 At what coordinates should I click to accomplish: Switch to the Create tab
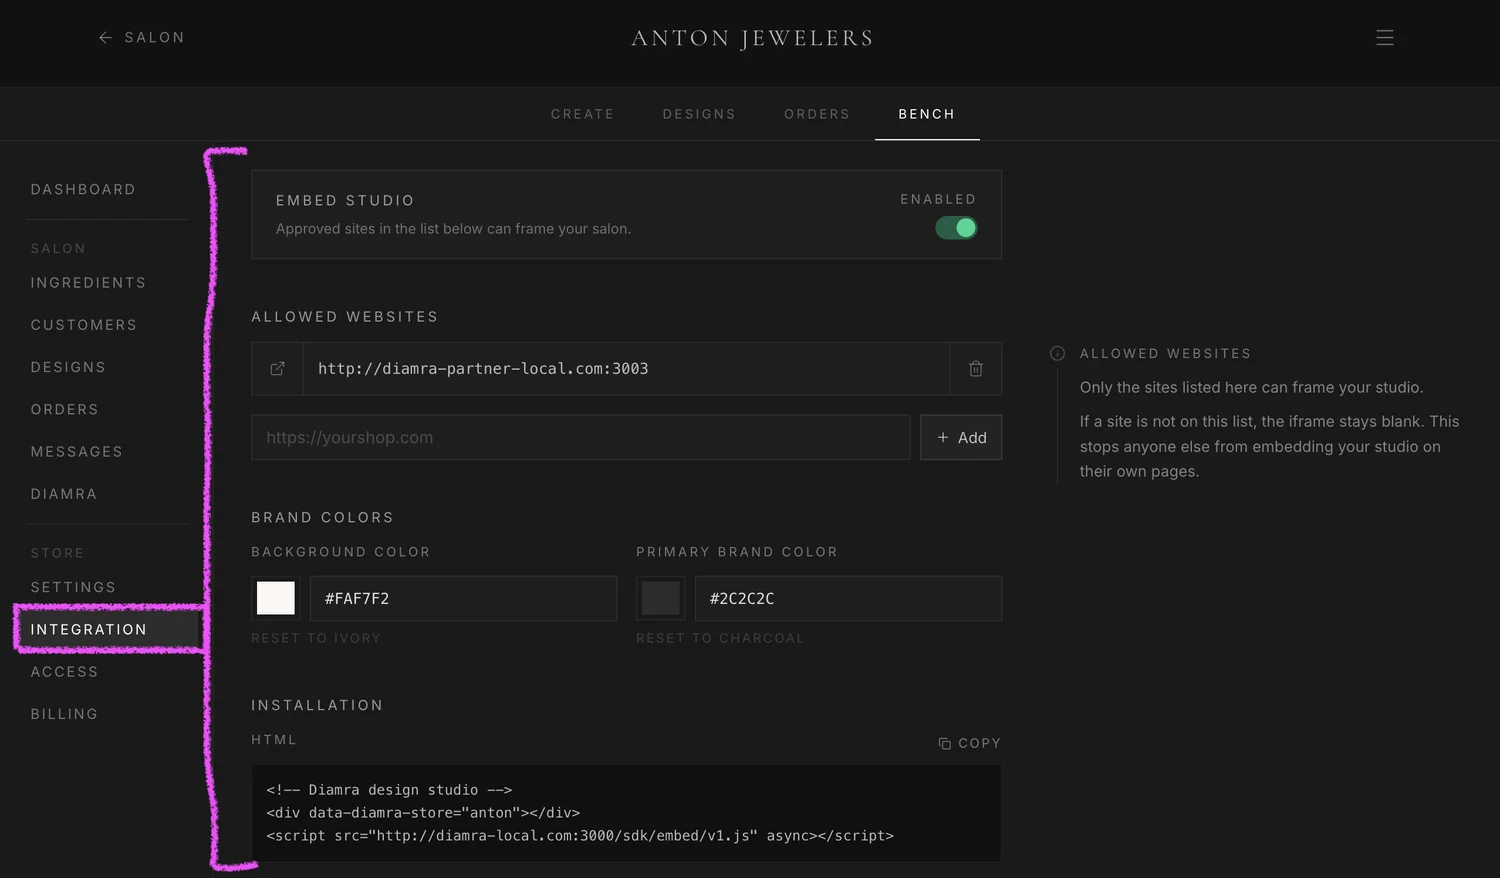click(x=582, y=114)
